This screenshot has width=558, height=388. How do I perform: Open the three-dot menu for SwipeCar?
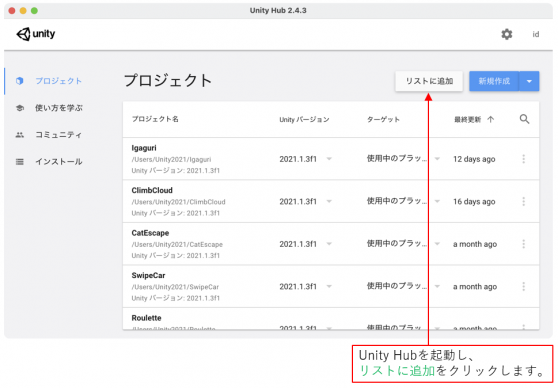click(x=523, y=286)
